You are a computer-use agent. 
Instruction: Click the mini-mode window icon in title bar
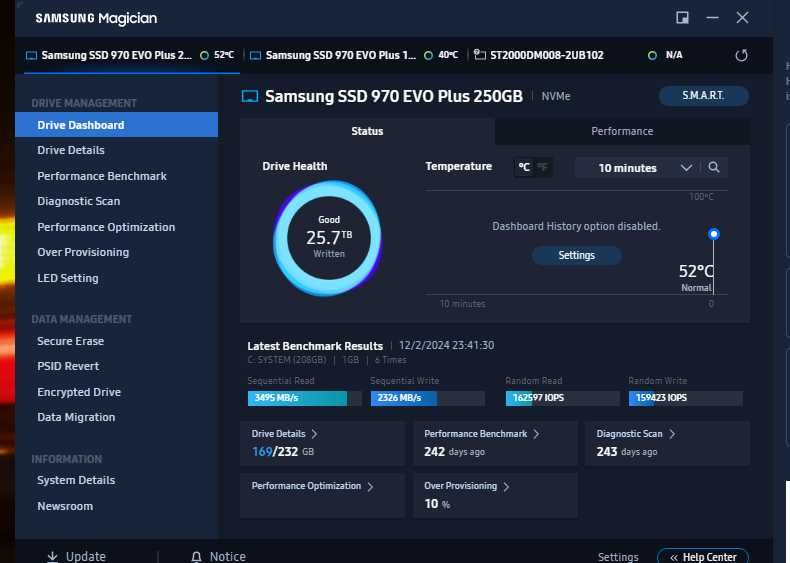point(682,18)
